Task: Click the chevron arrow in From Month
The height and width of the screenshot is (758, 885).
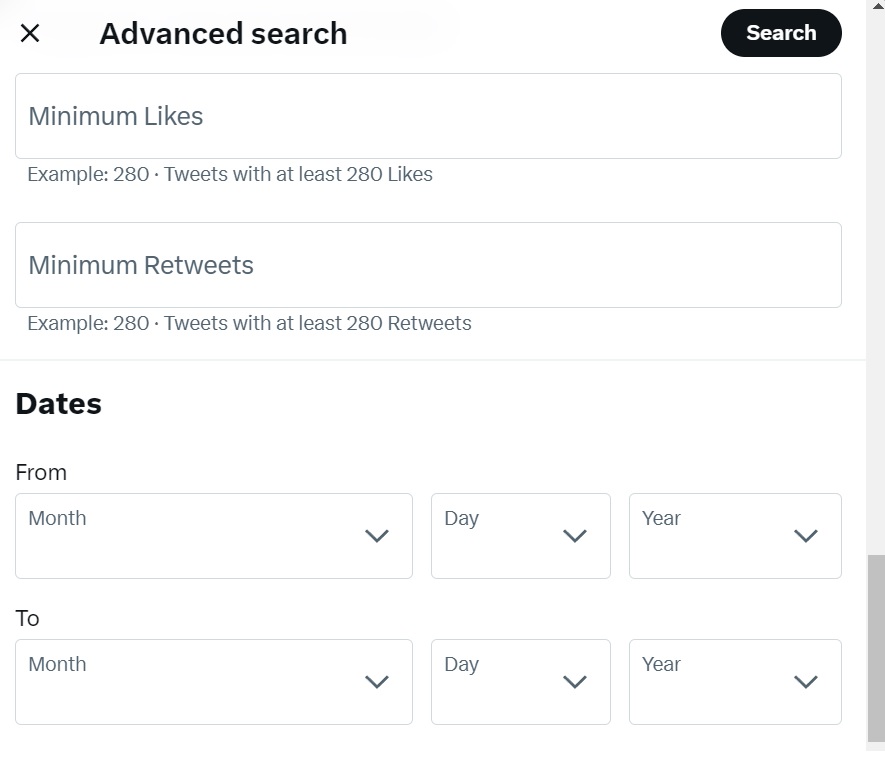Action: pyautogui.click(x=377, y=536)
